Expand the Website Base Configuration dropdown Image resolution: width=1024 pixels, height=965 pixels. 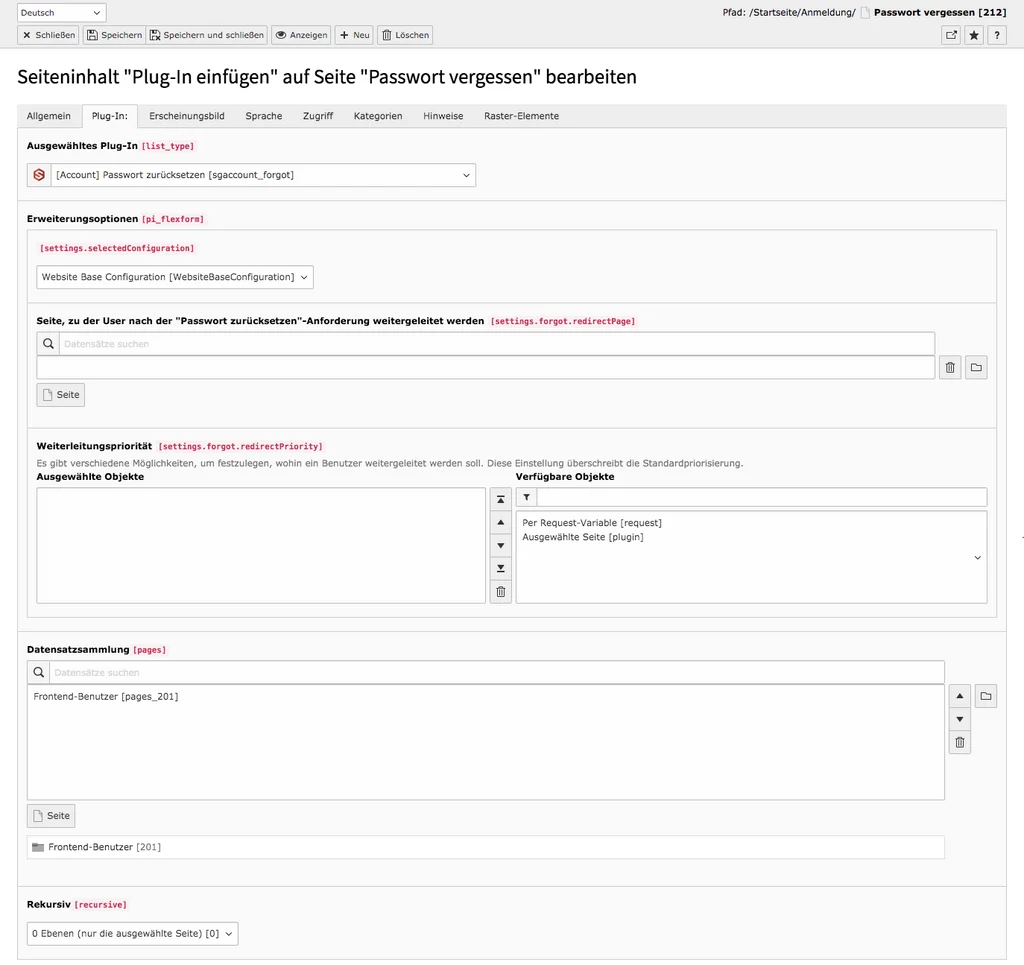[174, 277]
